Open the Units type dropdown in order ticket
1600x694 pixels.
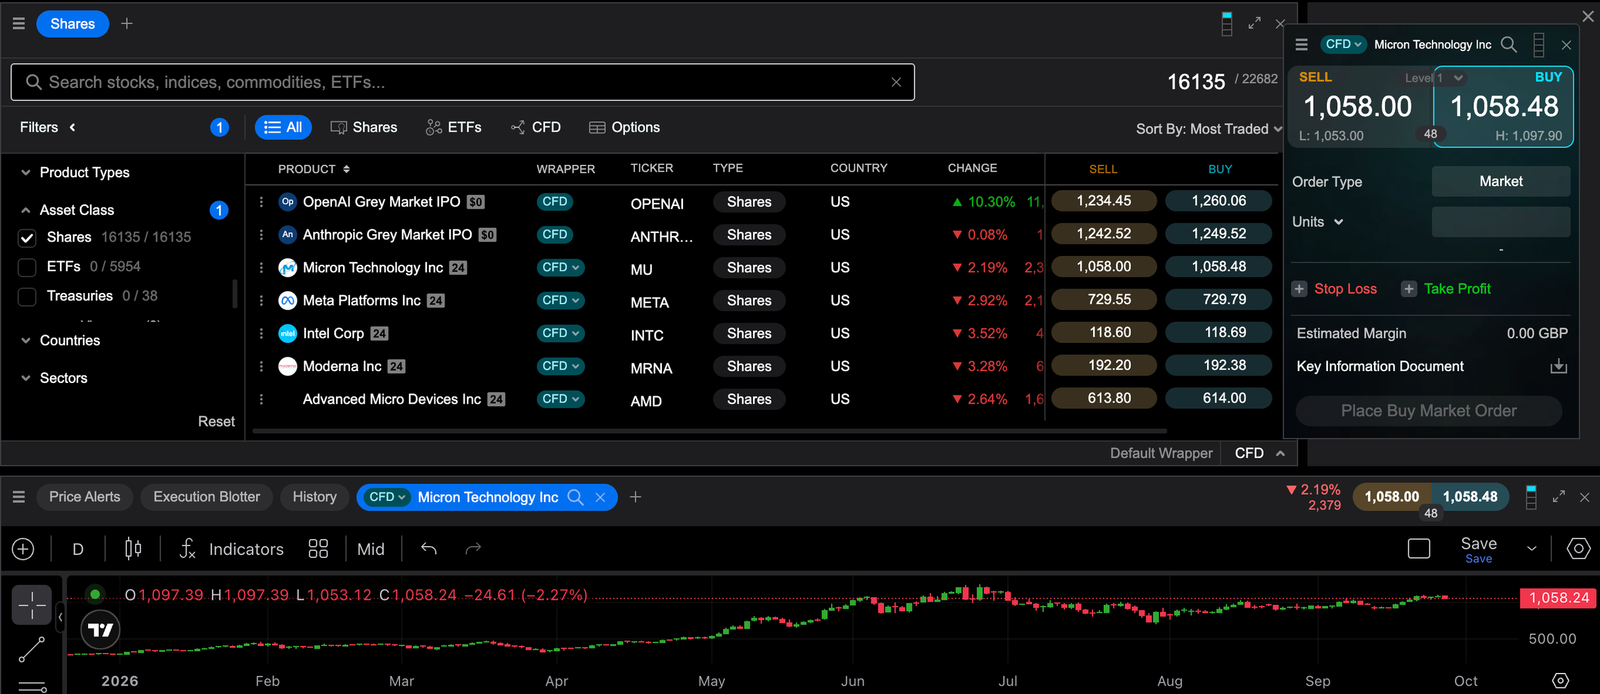point(1318,222)
